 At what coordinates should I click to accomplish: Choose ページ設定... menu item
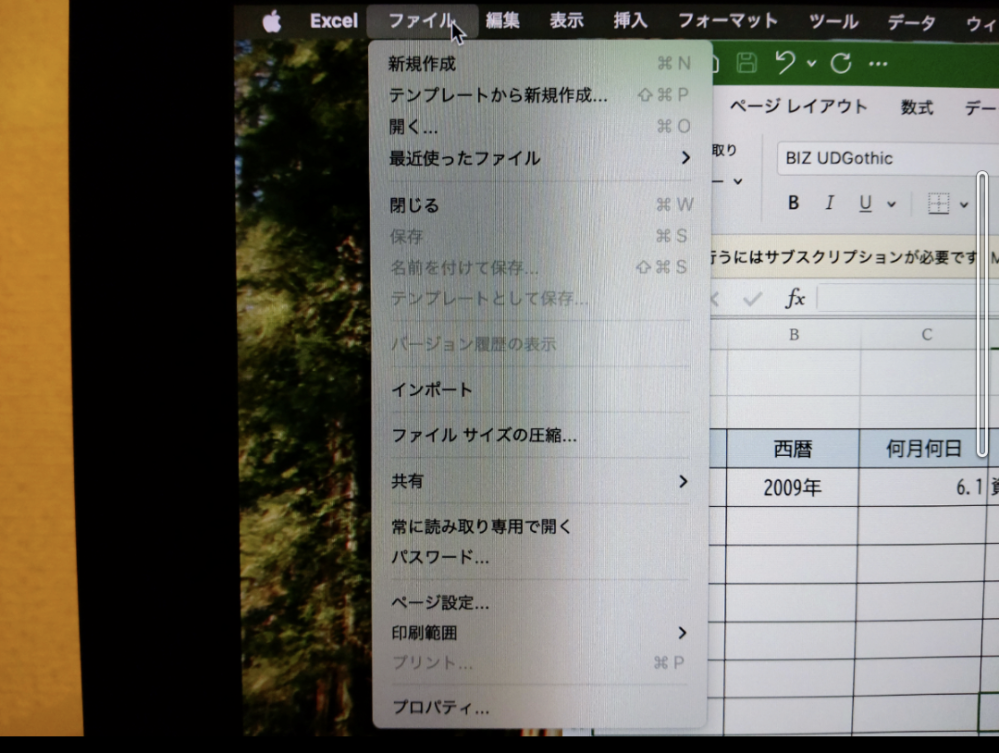(540, 602)
